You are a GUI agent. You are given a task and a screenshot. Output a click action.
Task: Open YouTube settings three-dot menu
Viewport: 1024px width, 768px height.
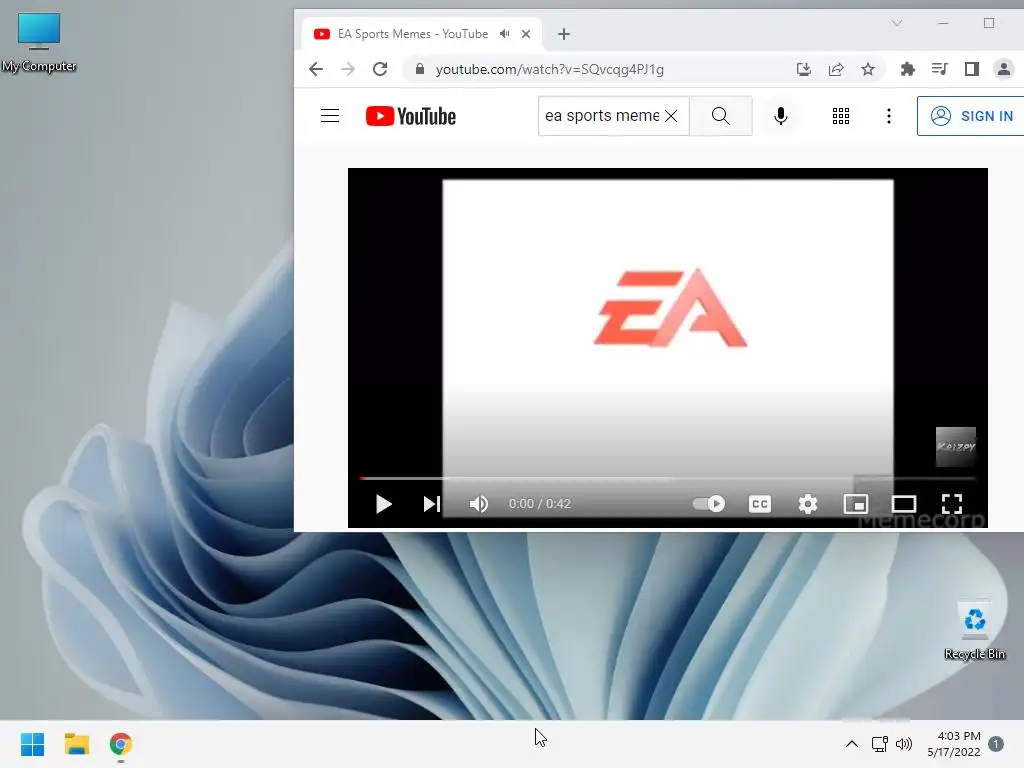click(x=888, y=116)
